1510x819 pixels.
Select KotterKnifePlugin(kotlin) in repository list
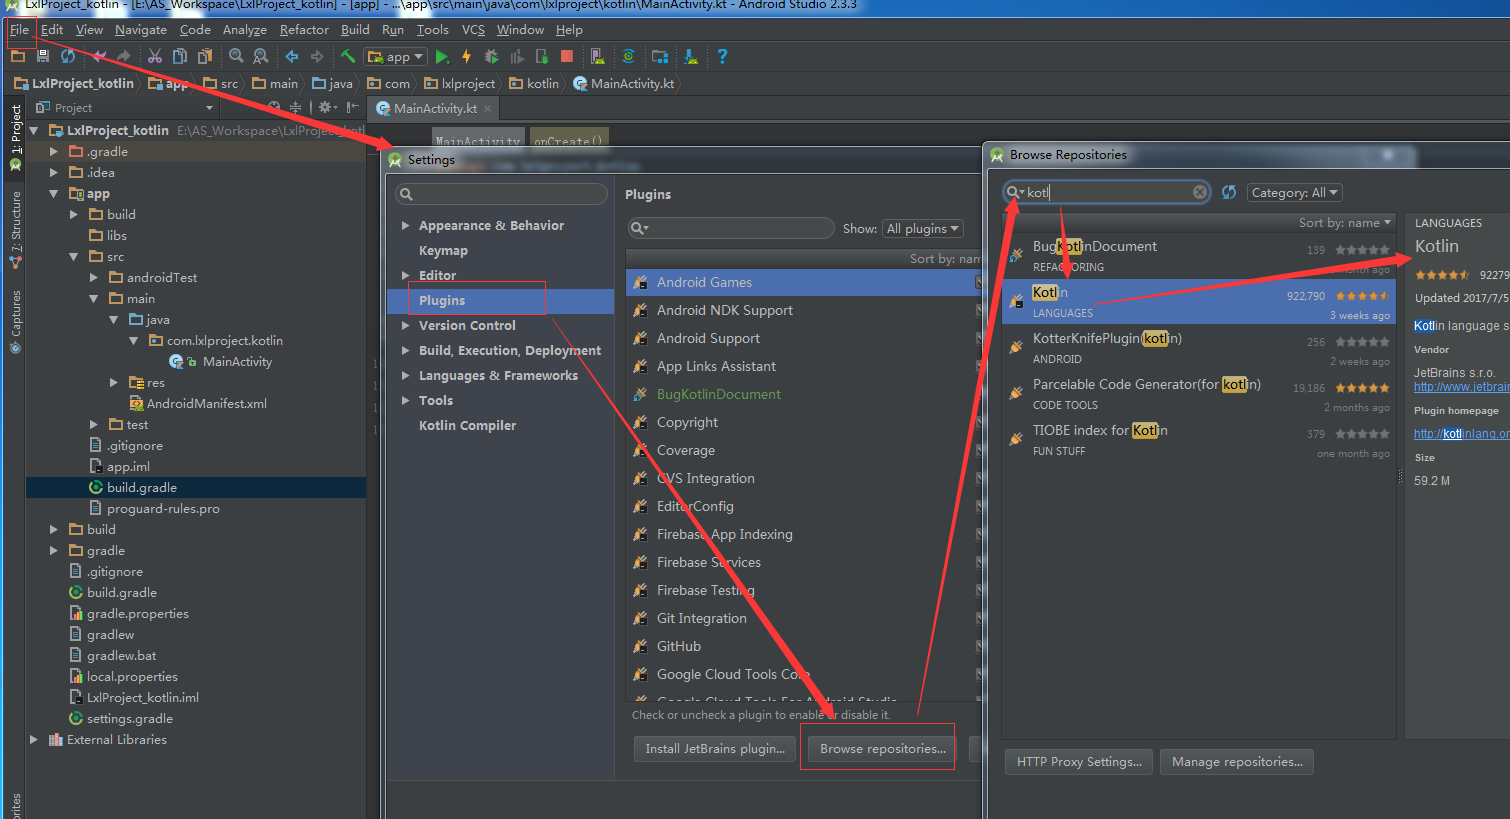click(x=1198, y=347)
